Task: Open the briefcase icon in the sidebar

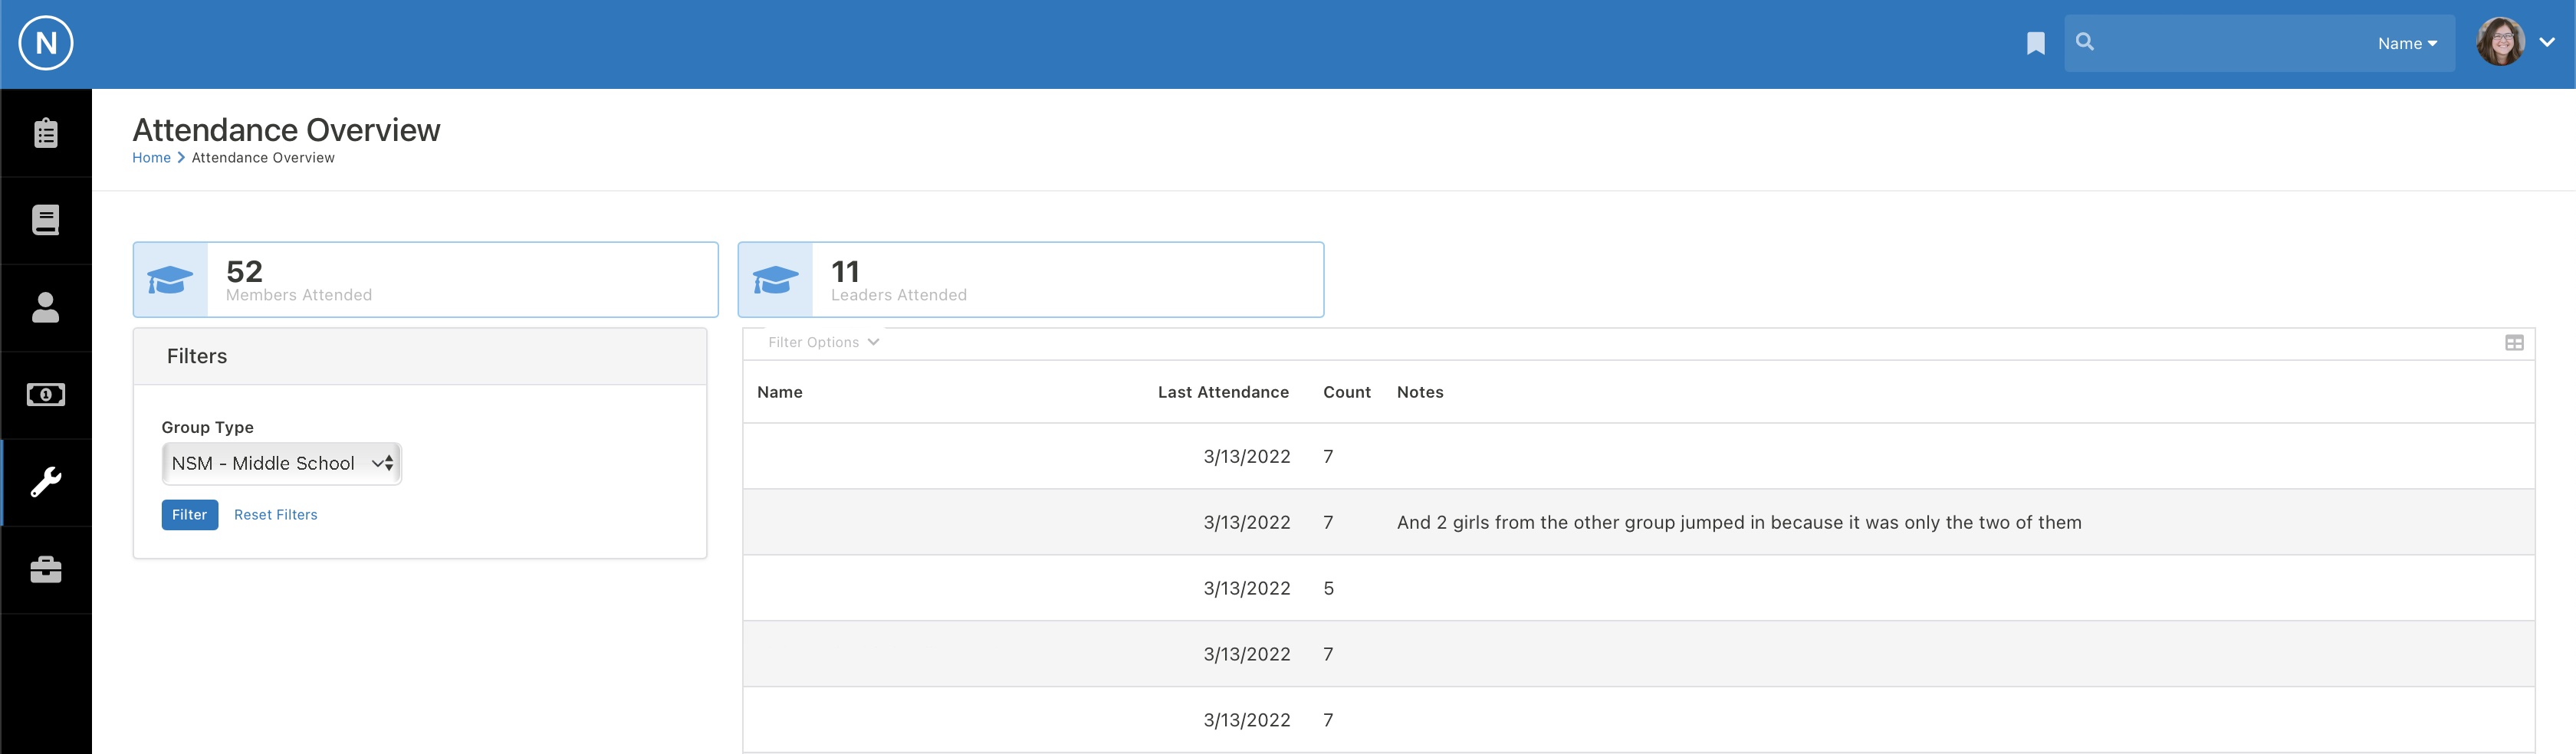Action: [46, 570]
